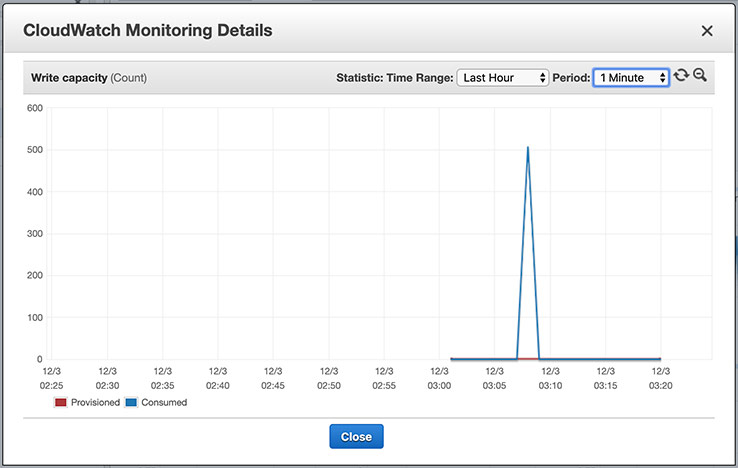Toggle the Provisioned legend red swatch
738x468 pixels.
61,403
